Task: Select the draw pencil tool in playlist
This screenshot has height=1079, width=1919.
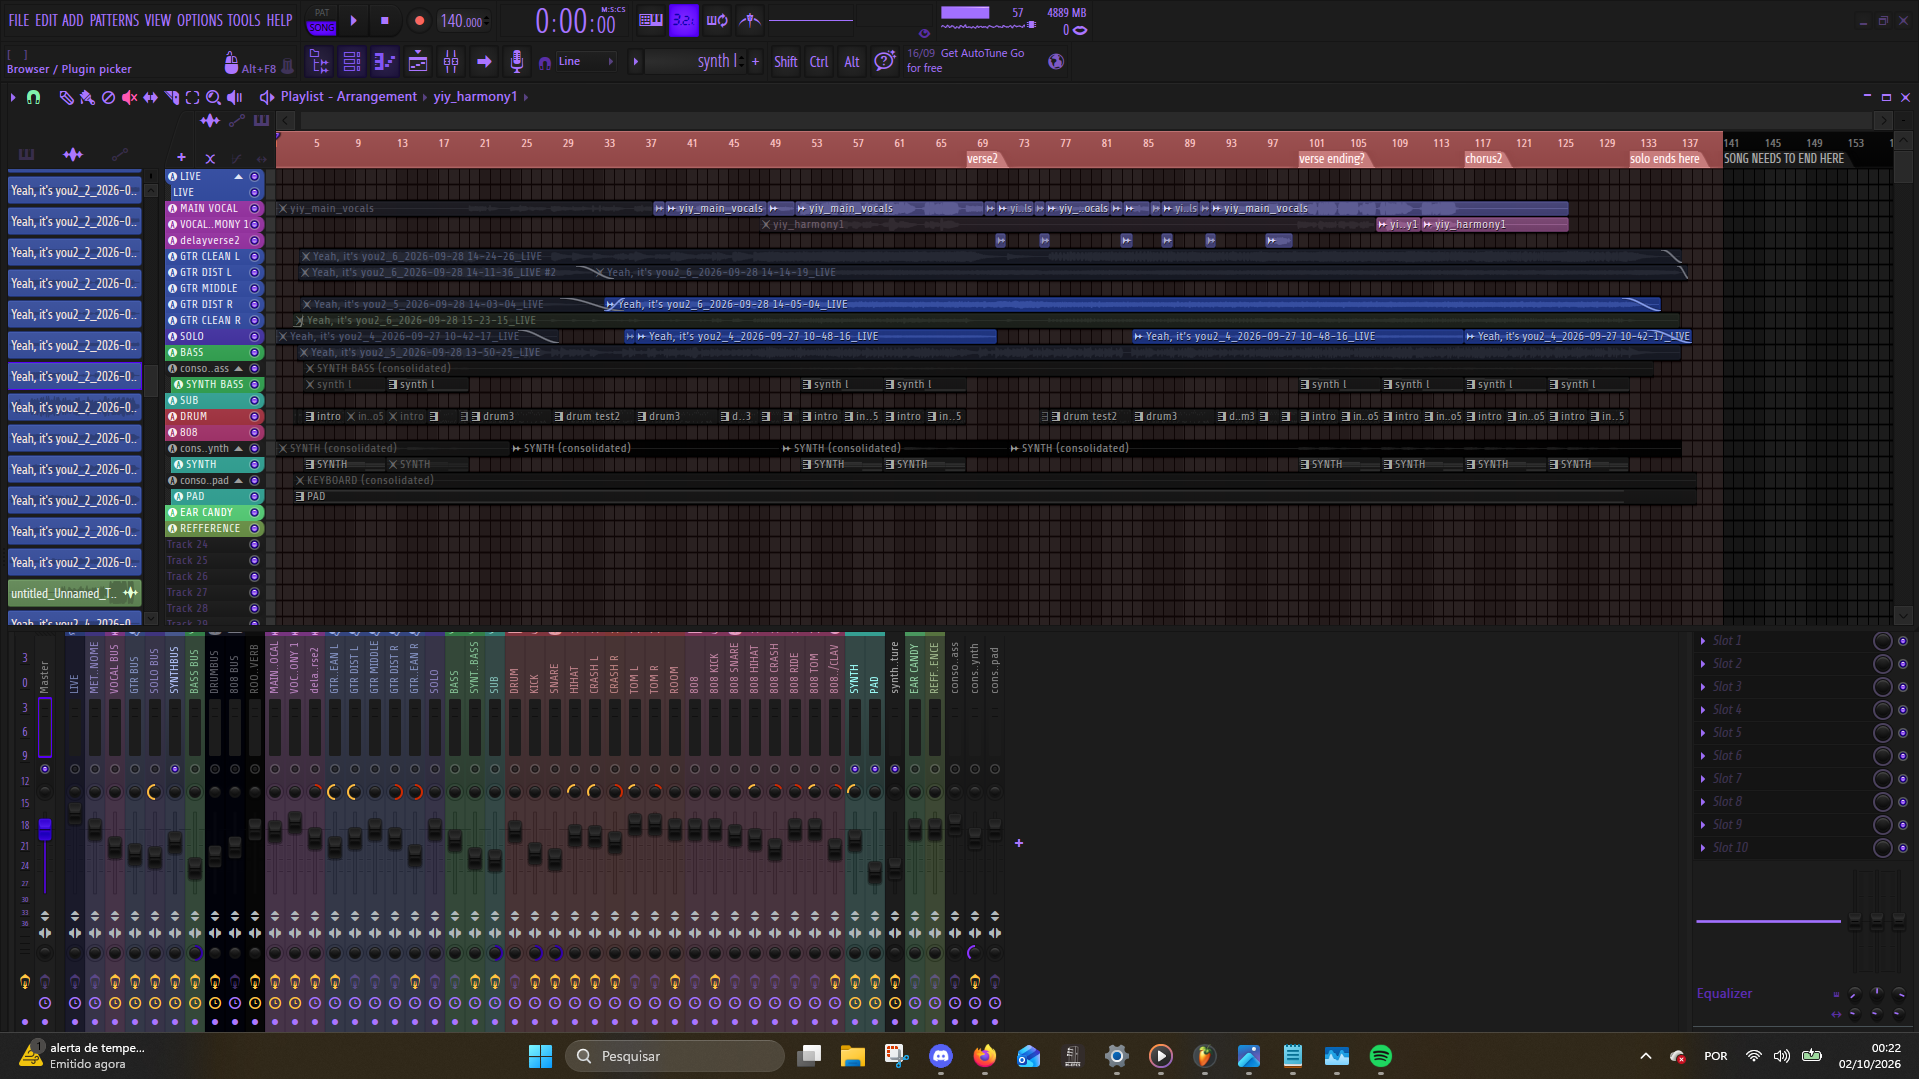Action: [x=66, y=97]
